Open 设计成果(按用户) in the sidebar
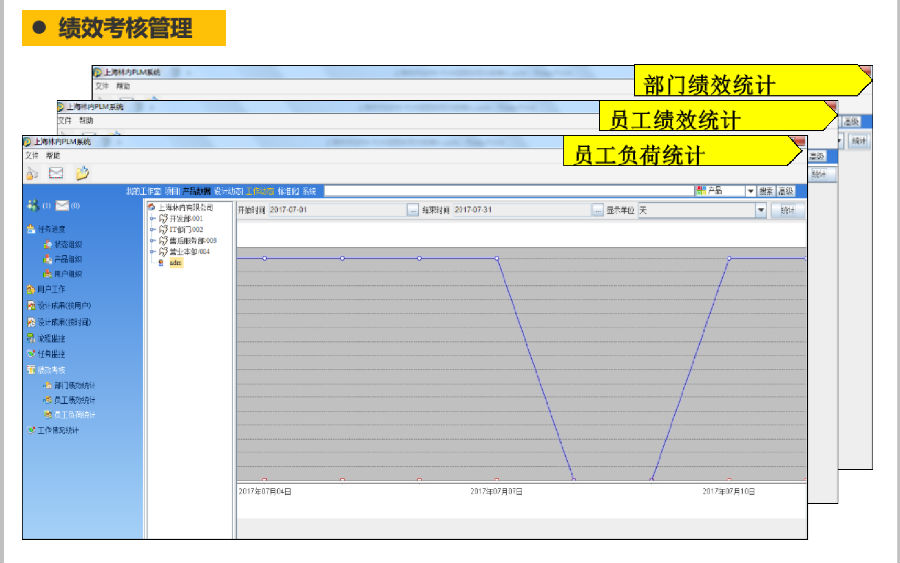 click(x=64, y=306)
